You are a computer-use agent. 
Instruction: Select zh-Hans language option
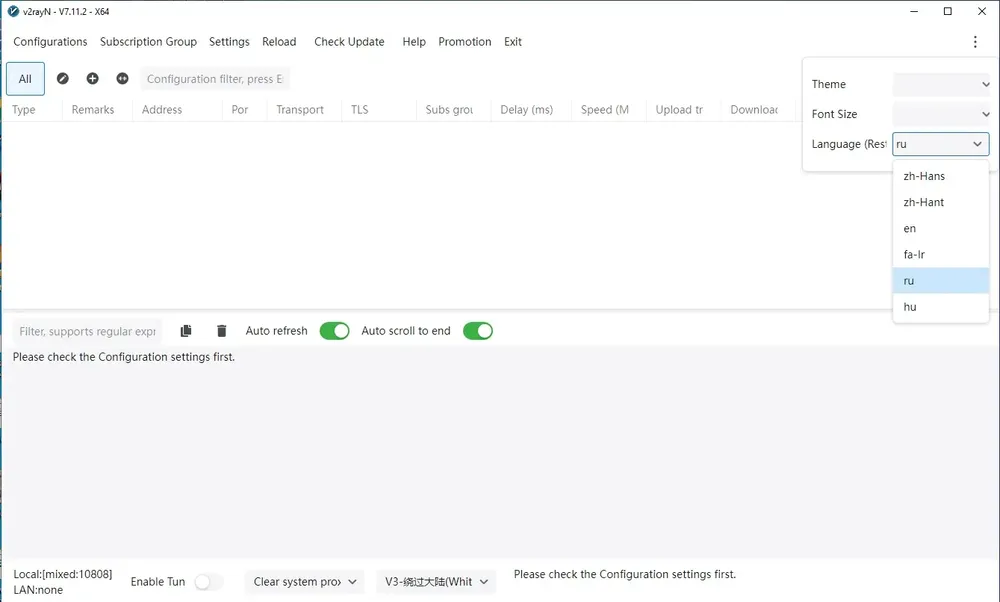pos(941,176)
